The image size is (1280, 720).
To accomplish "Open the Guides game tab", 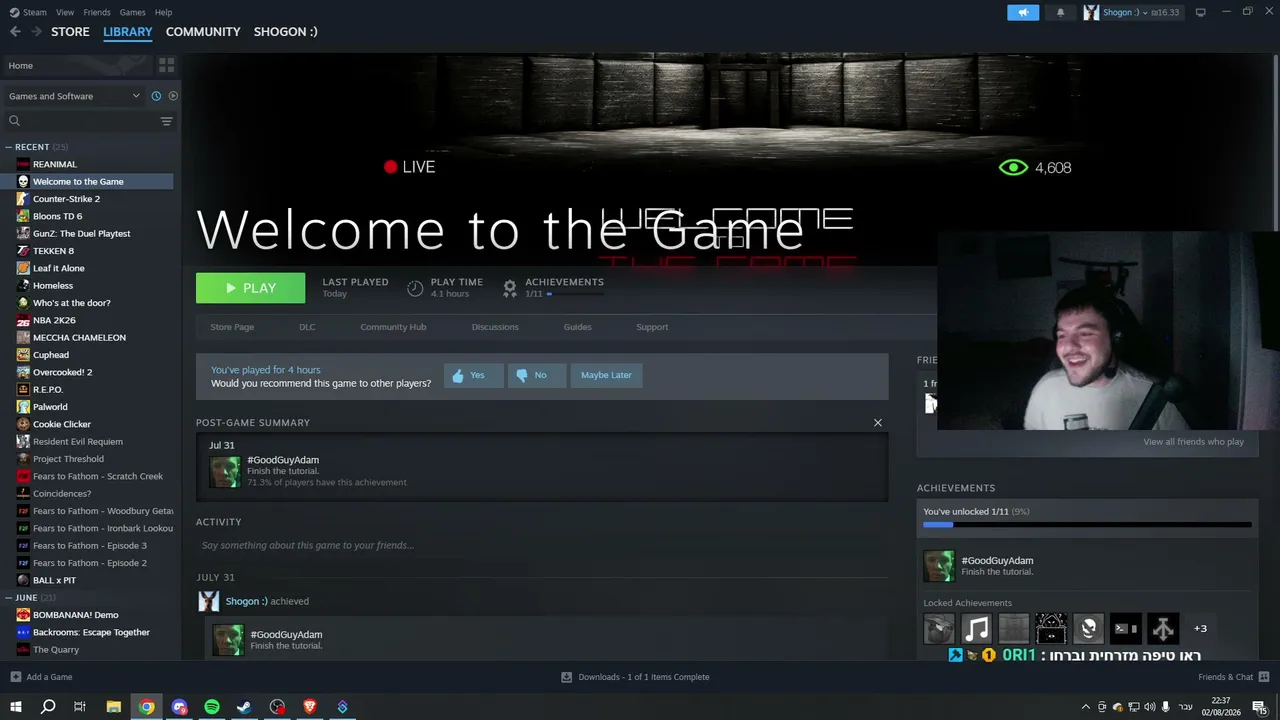I will click(577, 327).
